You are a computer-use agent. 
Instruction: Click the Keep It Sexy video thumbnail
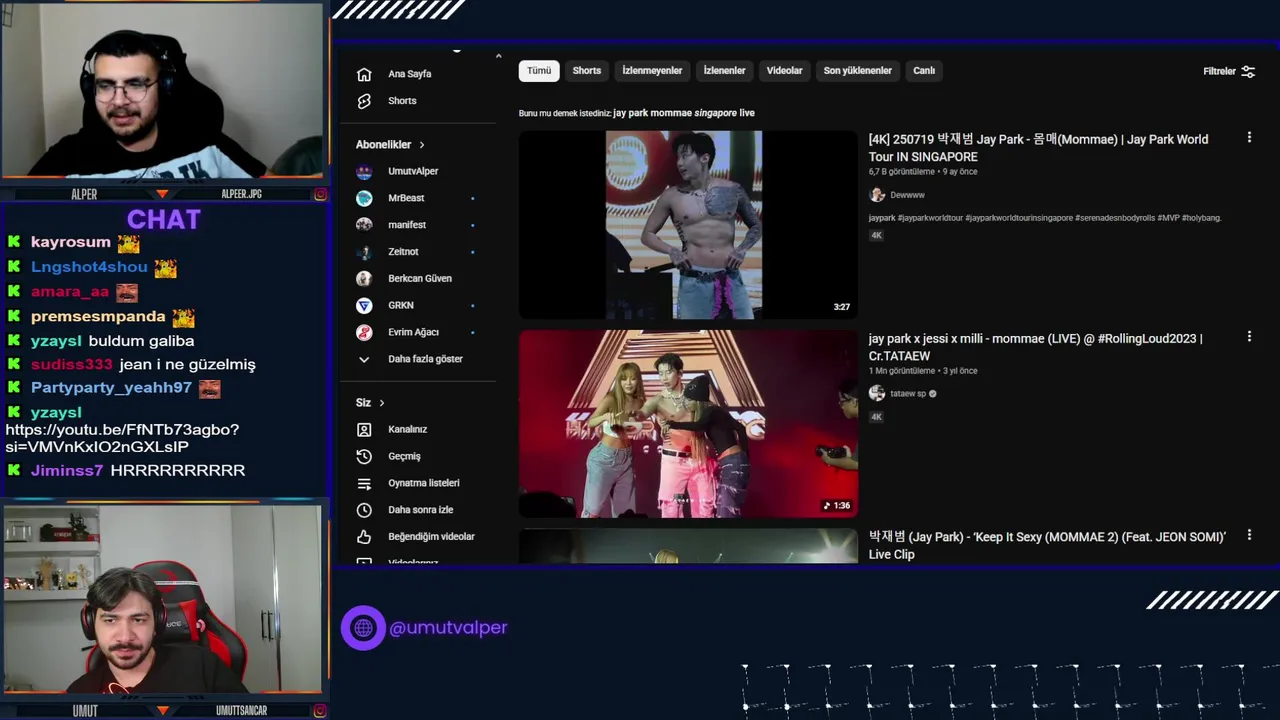[x=688, y=546]
